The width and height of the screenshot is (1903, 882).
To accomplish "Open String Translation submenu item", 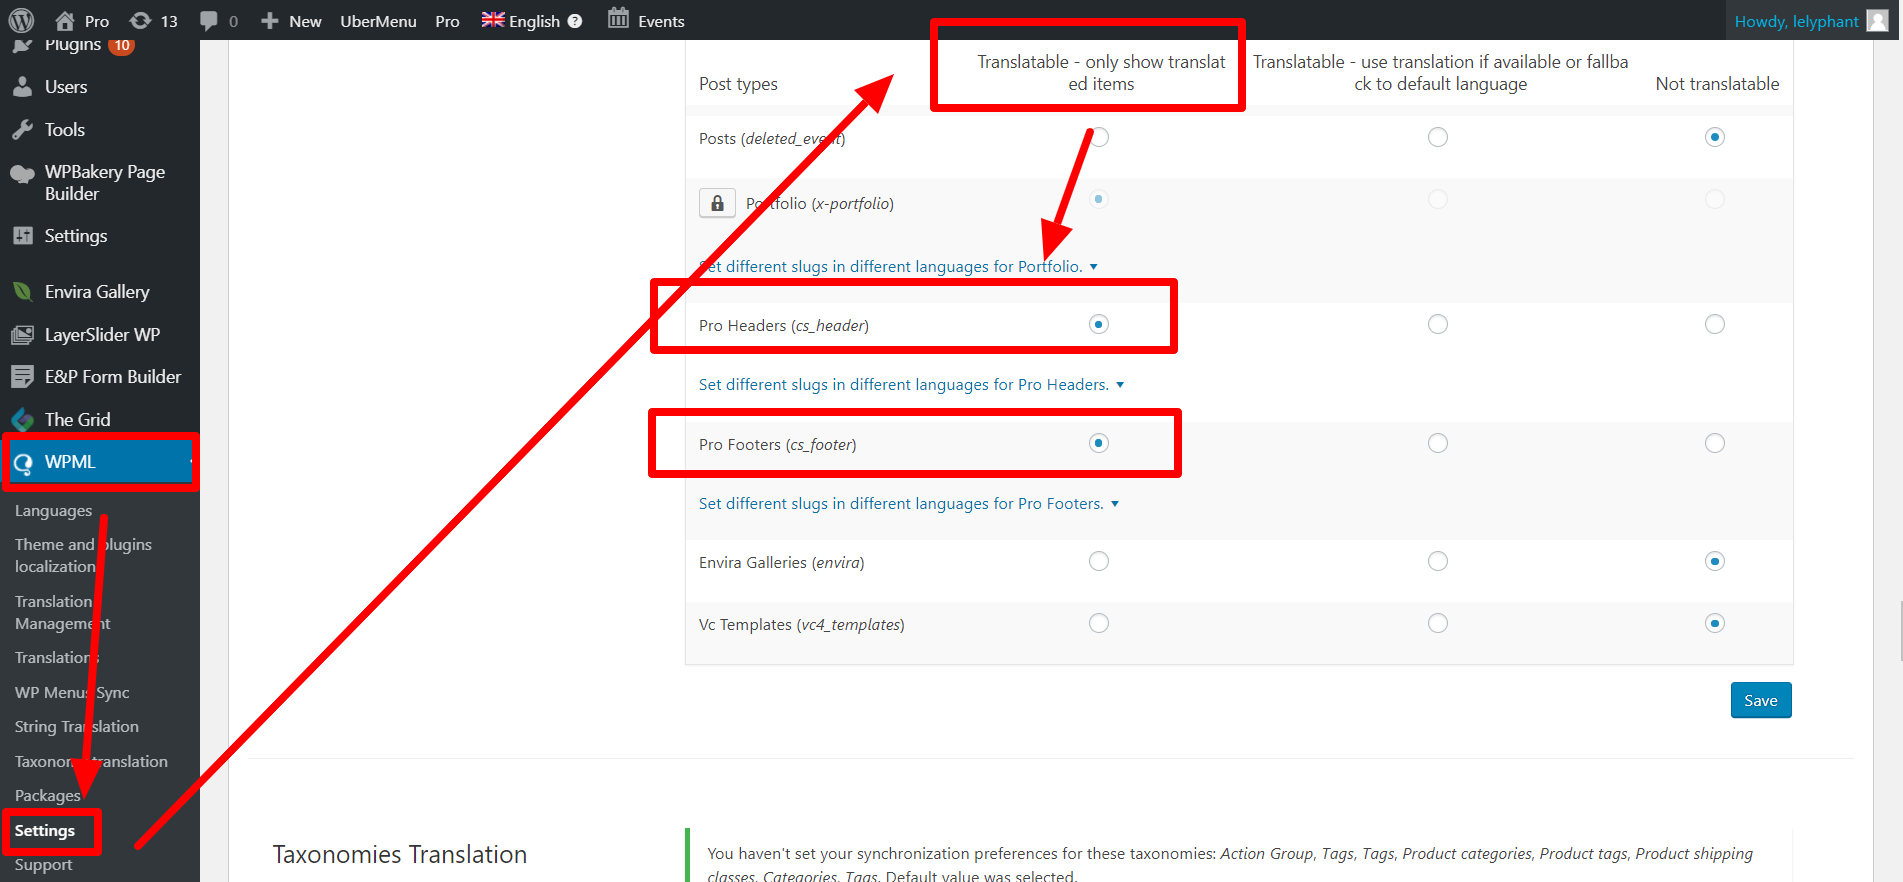I will point(77,727).
